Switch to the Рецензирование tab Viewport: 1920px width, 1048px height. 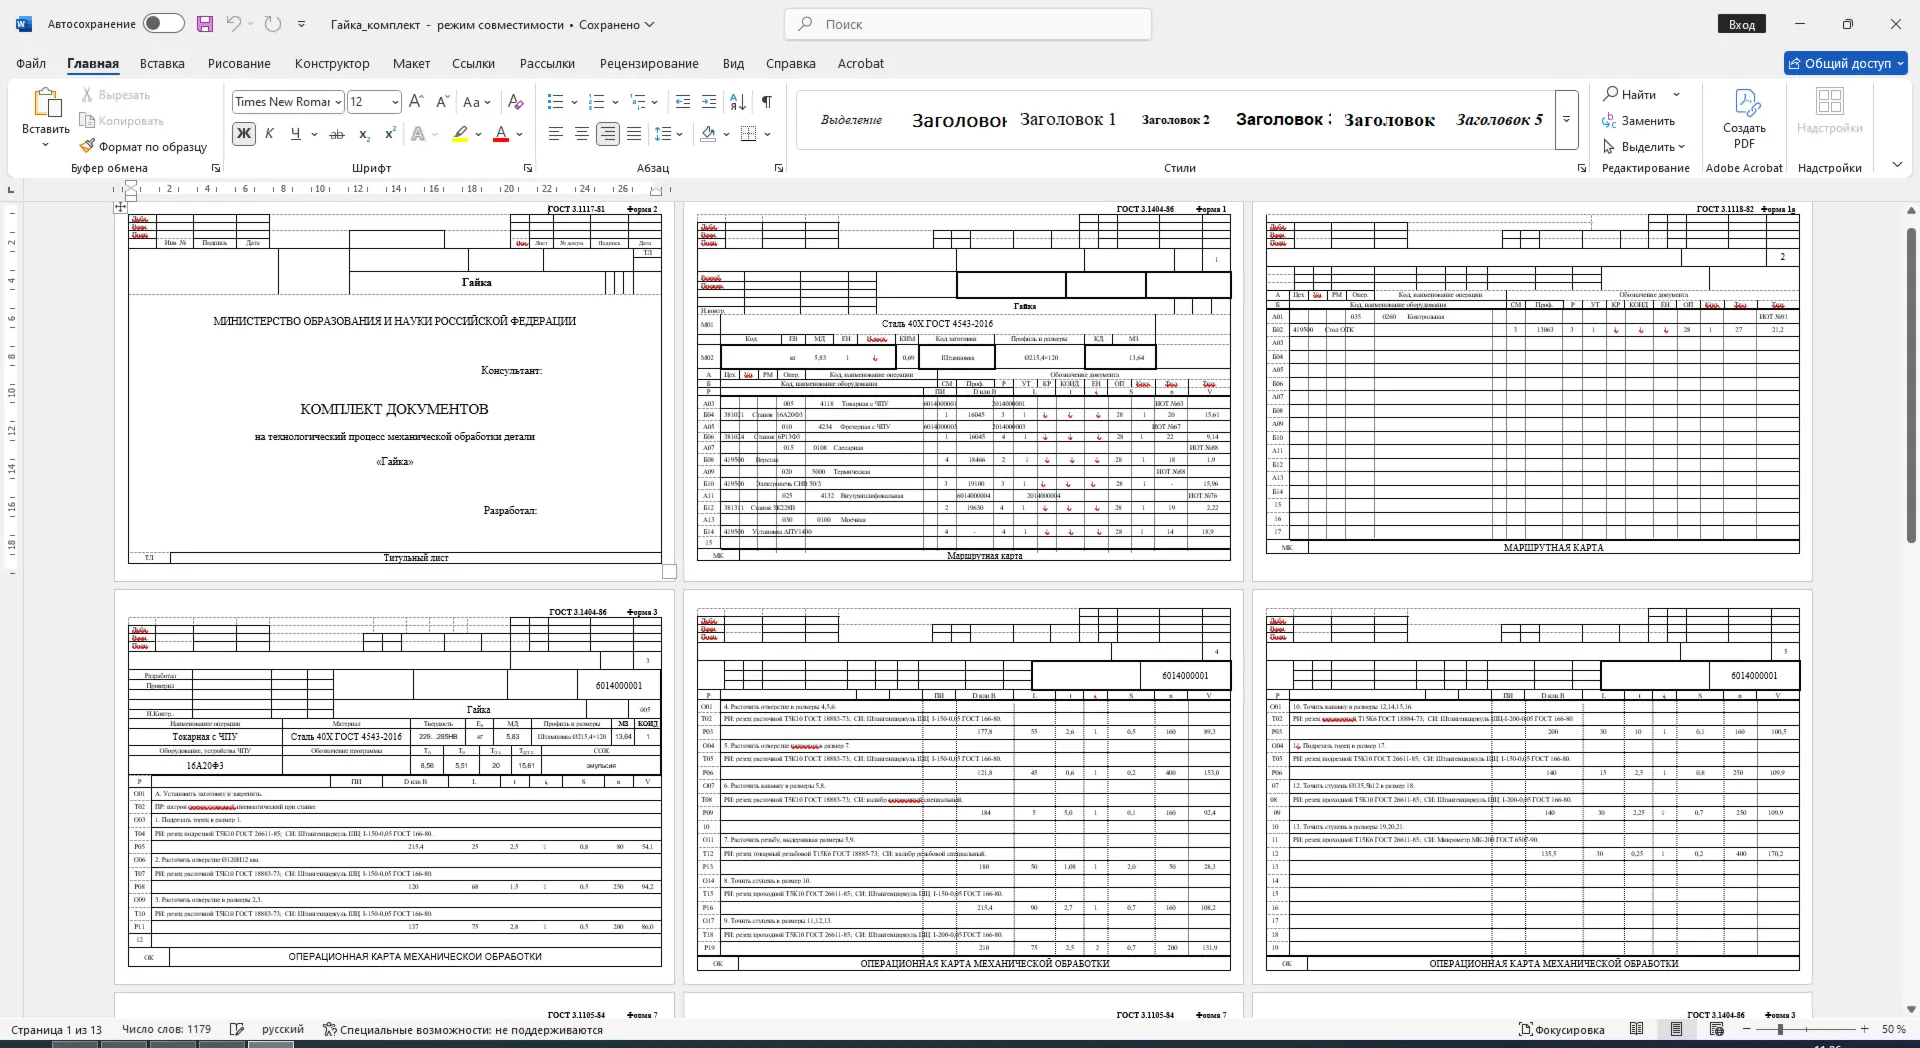click(x=649, y=63)
